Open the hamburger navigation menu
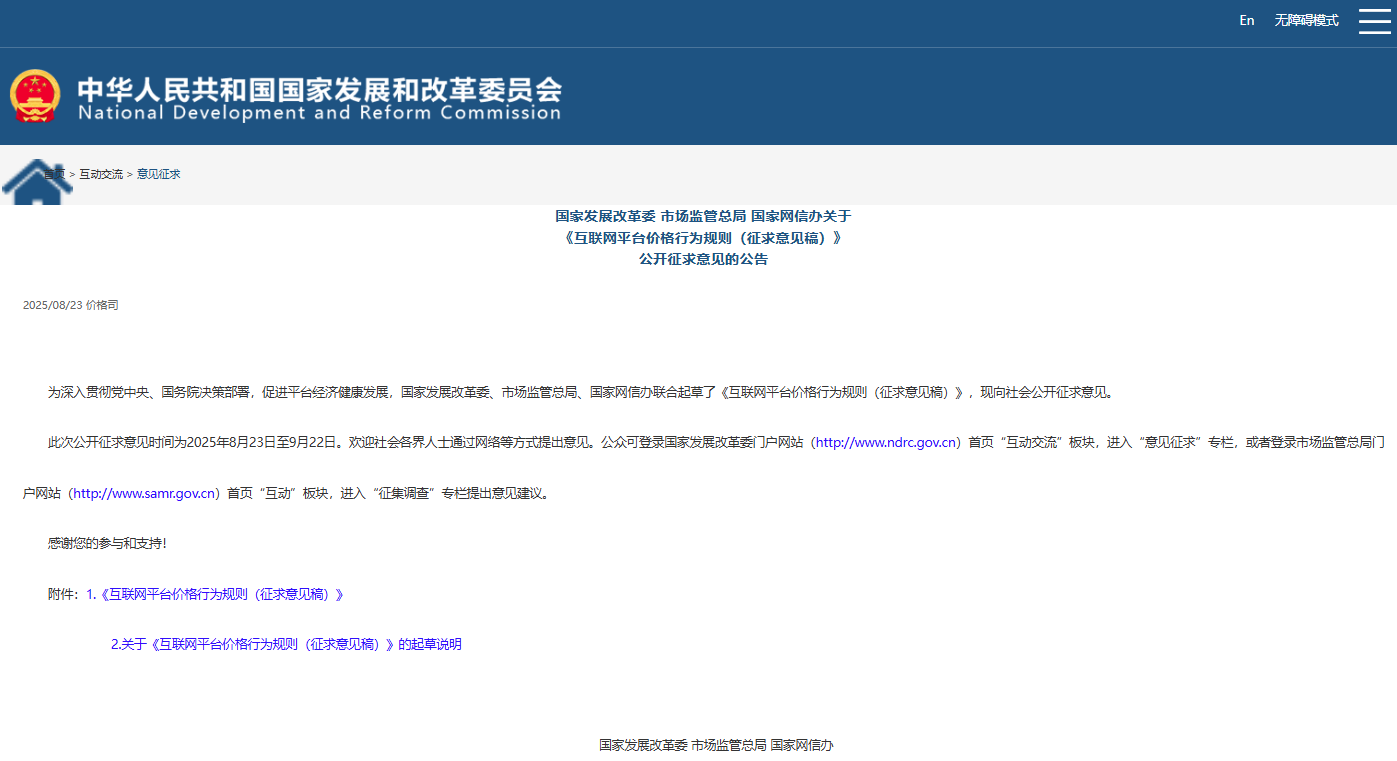The height and width of the screenshot is (761, 1397). (1374, 20)
